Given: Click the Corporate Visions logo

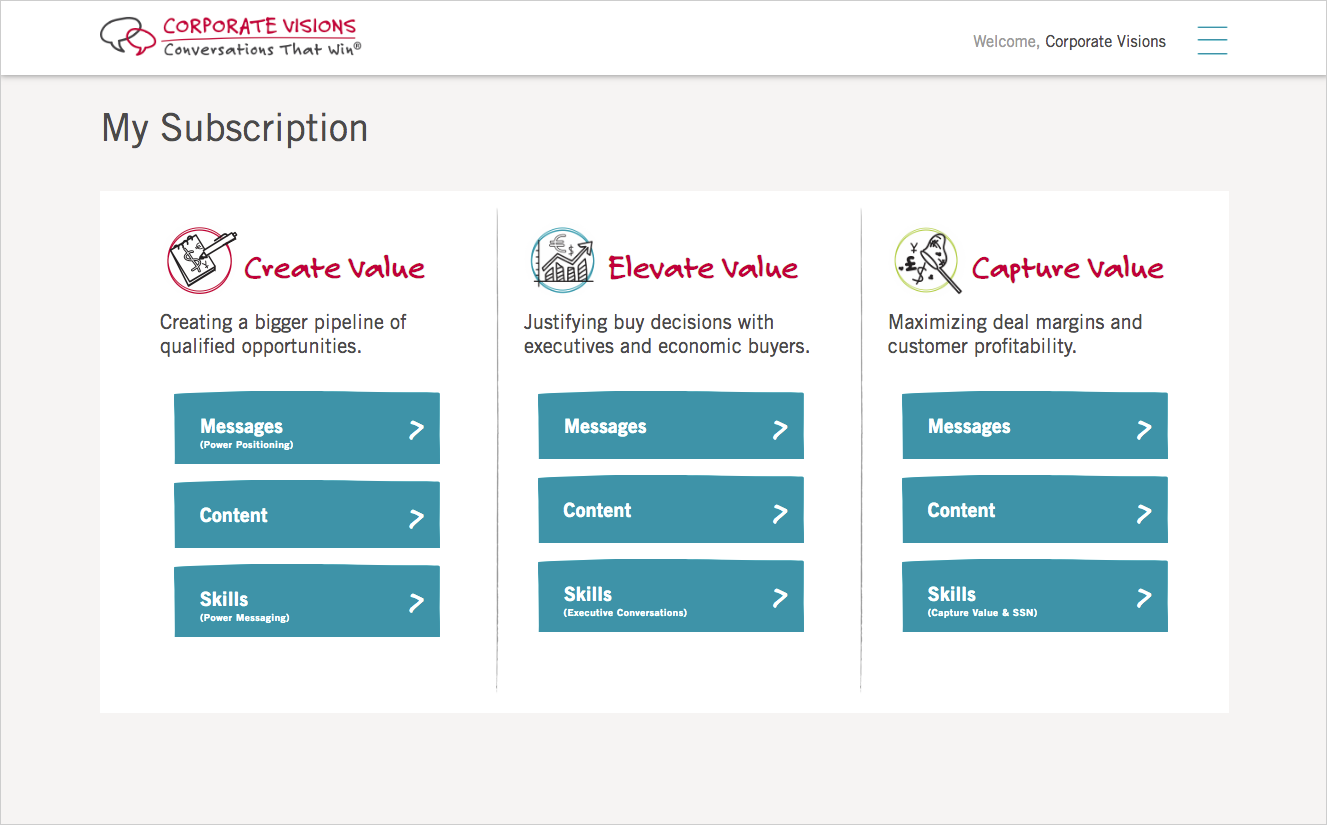Looking at the screenshot, I should click(x=231, y=37).
